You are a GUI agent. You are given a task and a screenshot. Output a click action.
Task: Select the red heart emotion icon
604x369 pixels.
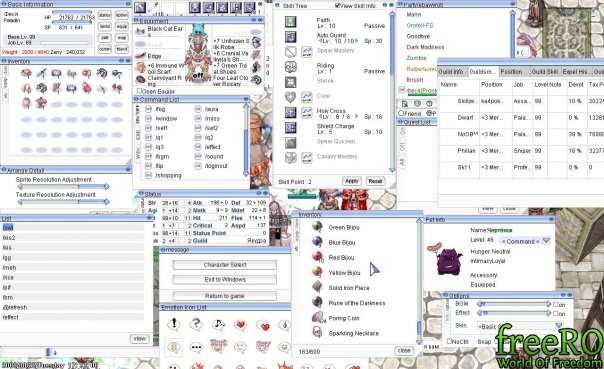(241, 325)
